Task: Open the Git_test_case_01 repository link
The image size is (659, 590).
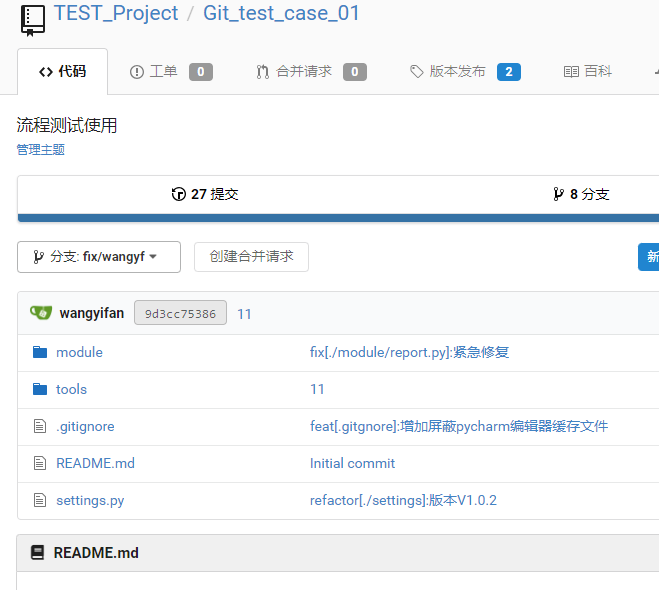Action: pyautogui.click(x=281, y=13)
